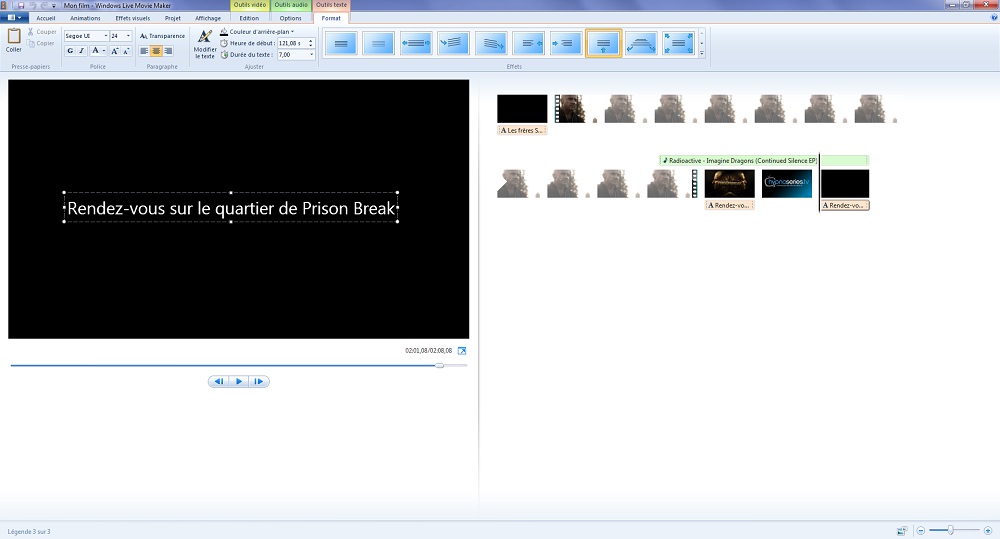This screenshot has width=1000, height=539.
Task: Click the blue Help question icon
Action: pyautogui.click(x=994, y=18)
